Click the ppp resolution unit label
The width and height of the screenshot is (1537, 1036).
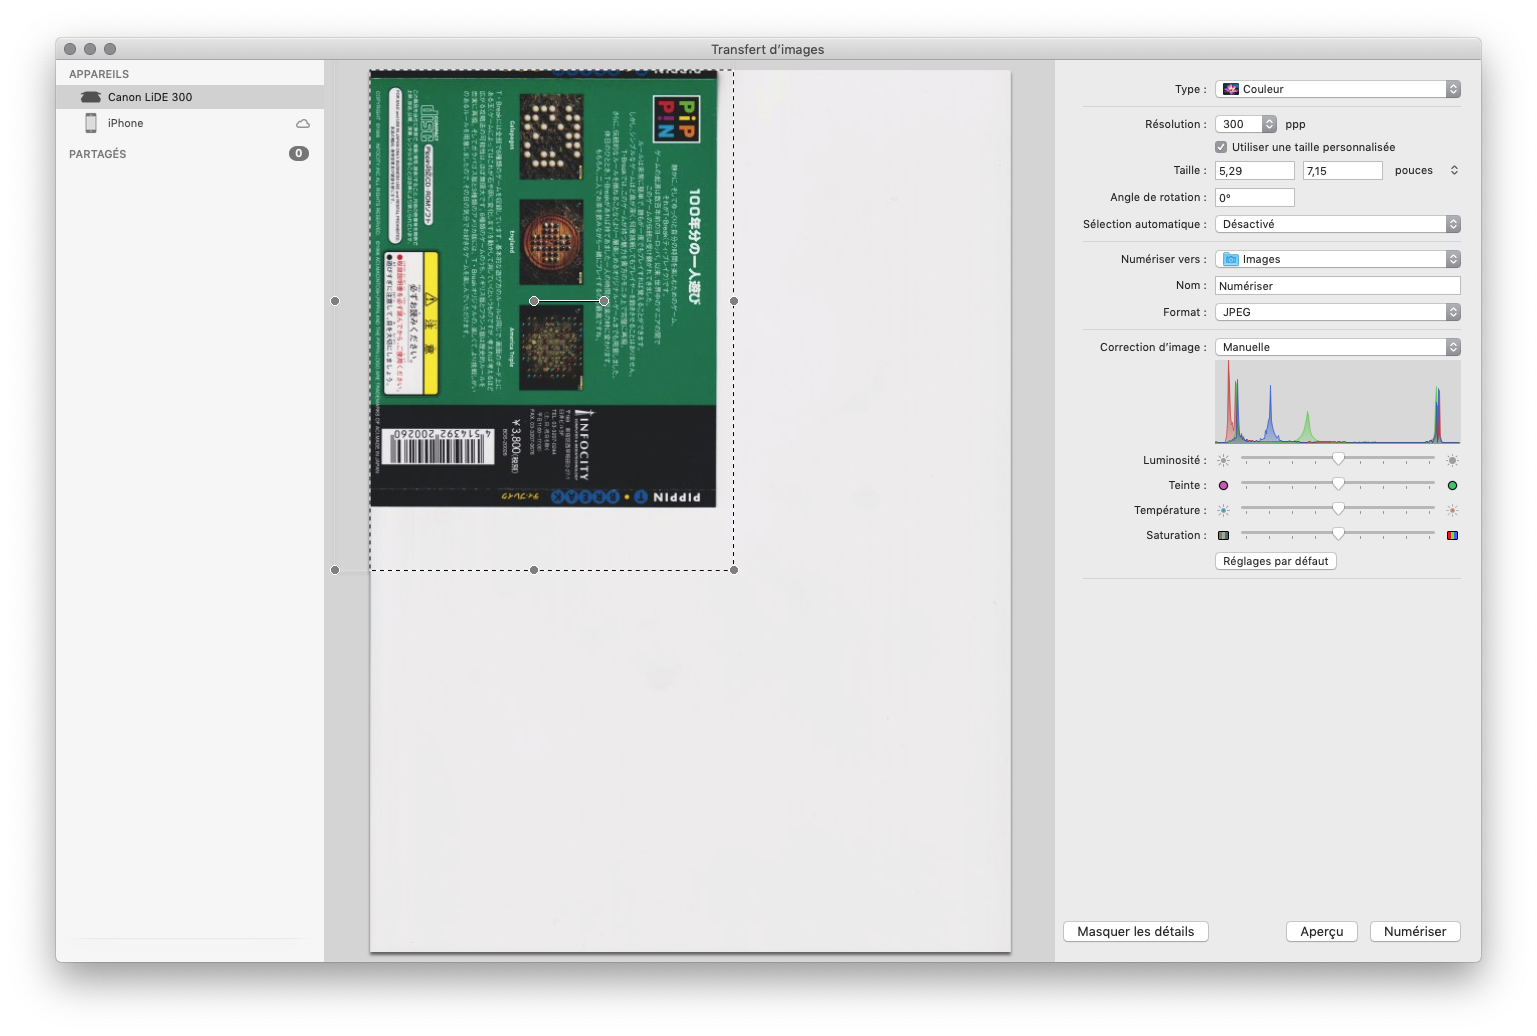click(x=1295, y=125)
